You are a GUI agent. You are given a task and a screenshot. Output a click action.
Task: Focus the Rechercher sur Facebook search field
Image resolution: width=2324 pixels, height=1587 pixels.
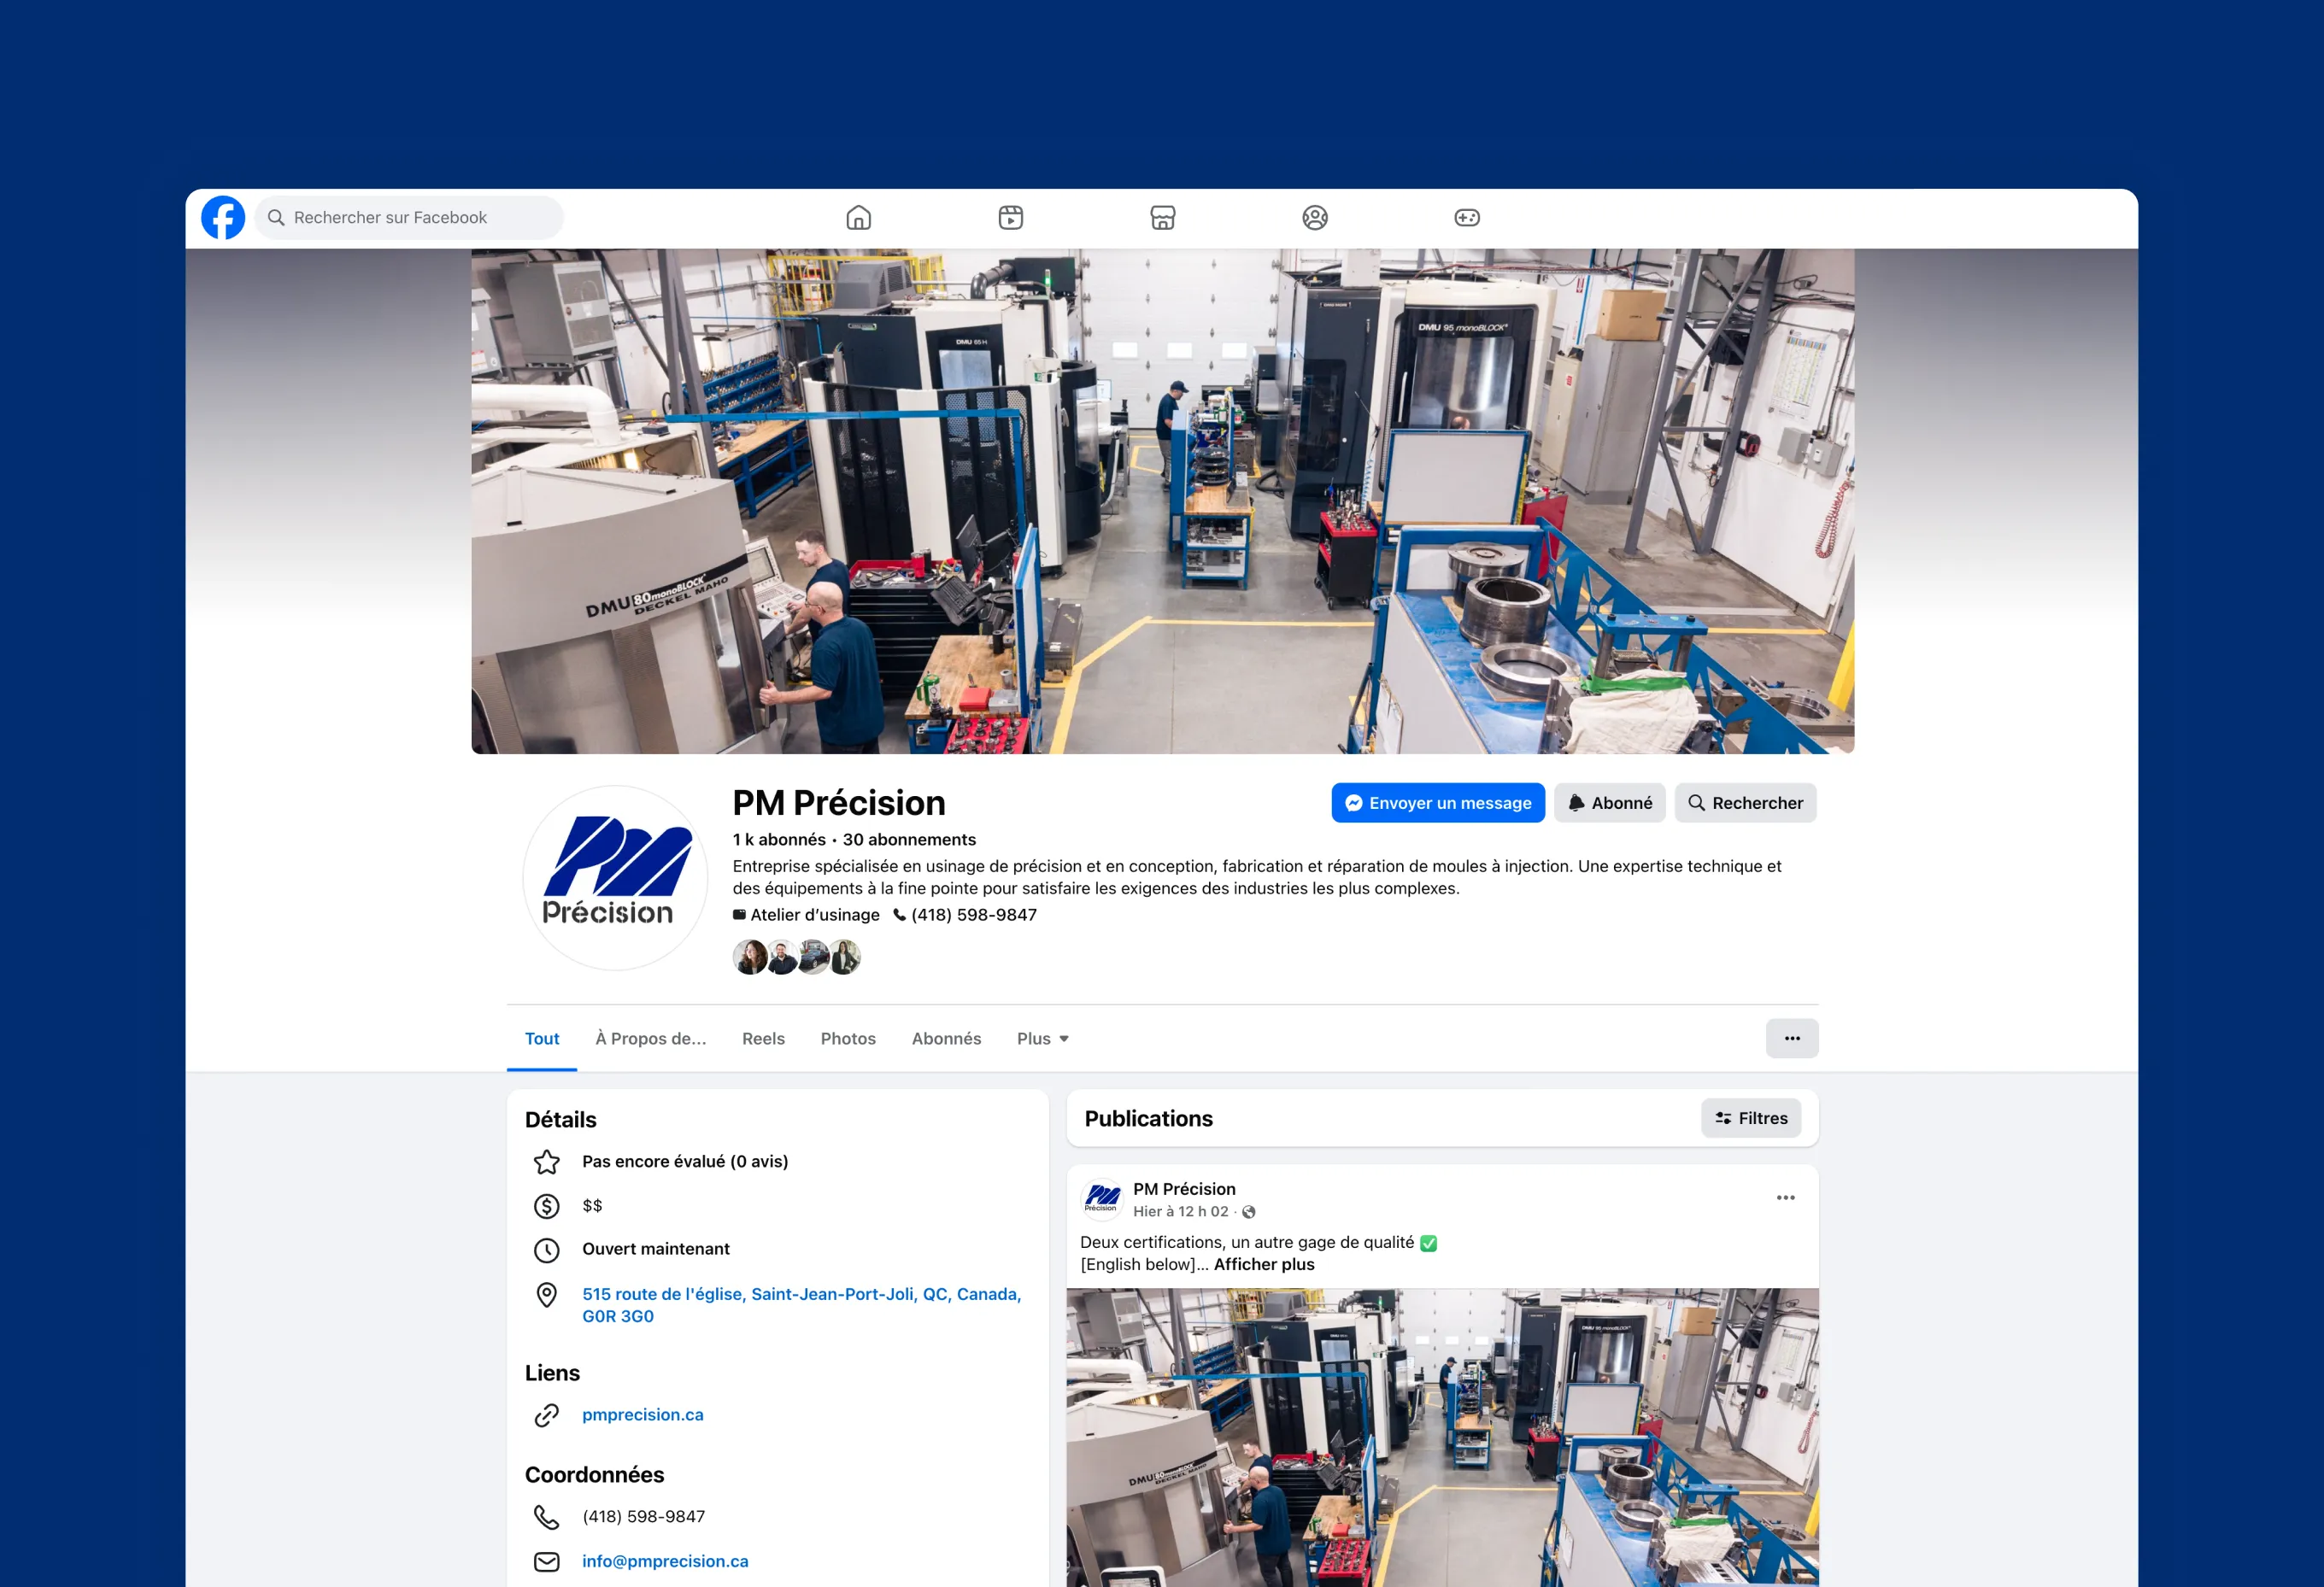pos(409,218)
